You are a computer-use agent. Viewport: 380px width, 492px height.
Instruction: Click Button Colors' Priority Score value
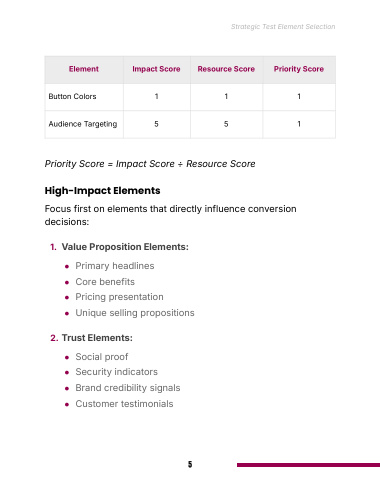click(299, 97)
